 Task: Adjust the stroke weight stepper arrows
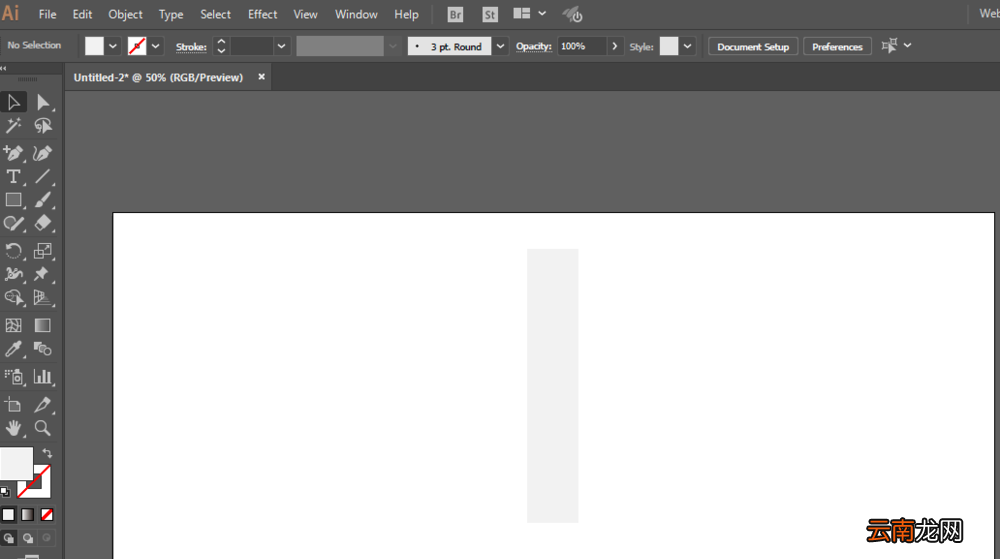pyautogui.click(x=221, y=46)
